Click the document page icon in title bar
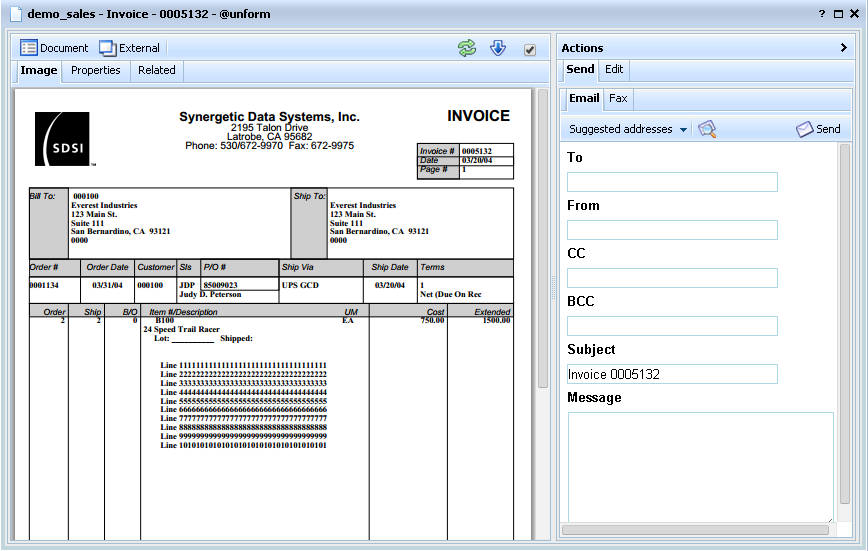Image resolution: width=868 pixels, height=551 pixels. (x=15, y=14)
